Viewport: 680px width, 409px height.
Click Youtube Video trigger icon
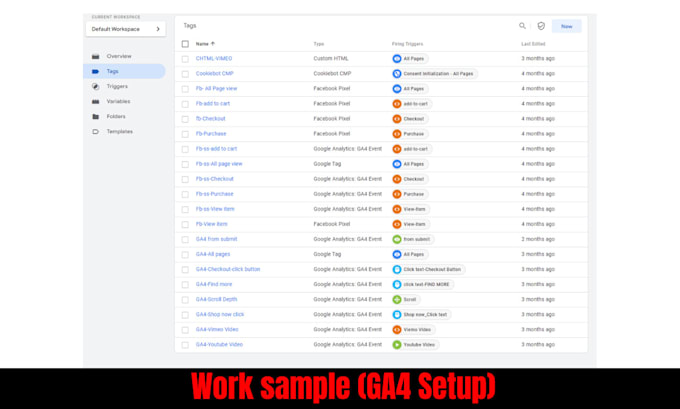(x=396, y=345)
